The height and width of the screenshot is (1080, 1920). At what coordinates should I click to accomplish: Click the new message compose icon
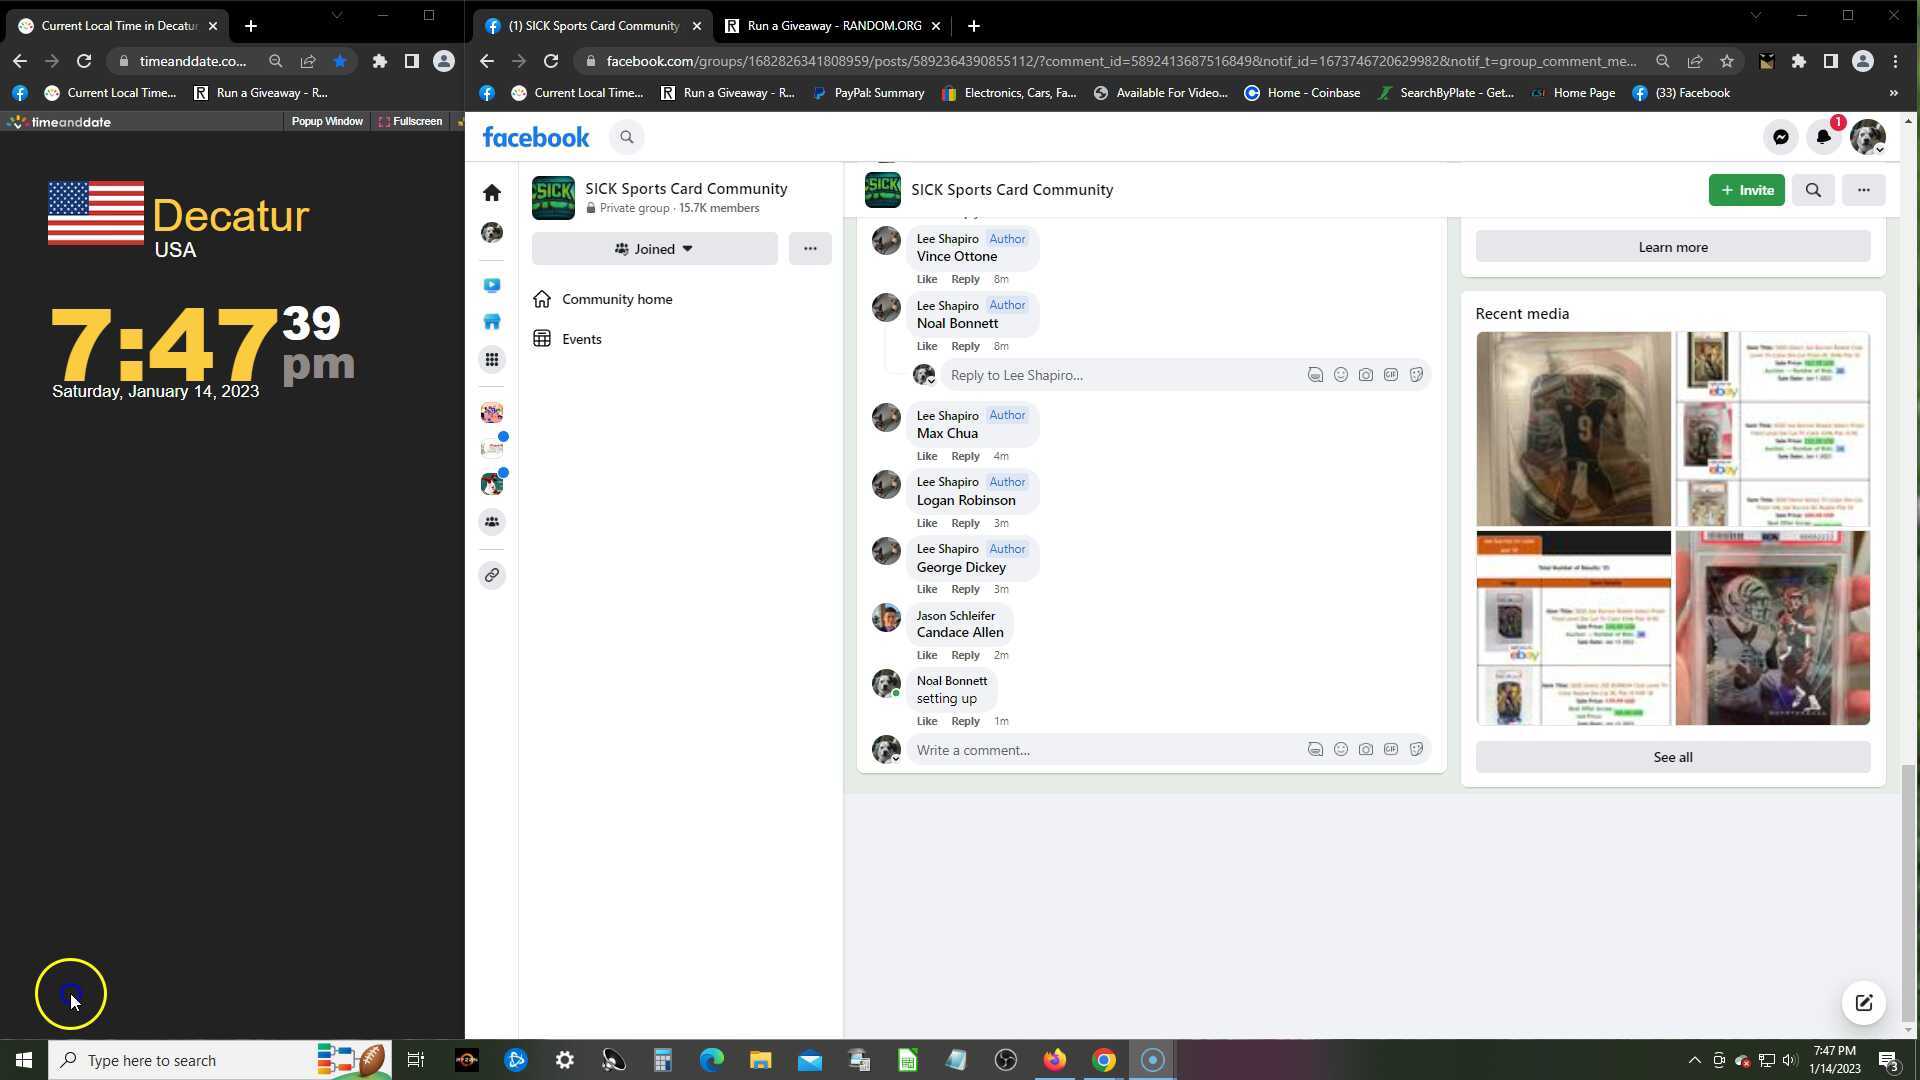click(x=1864, y=1003)
